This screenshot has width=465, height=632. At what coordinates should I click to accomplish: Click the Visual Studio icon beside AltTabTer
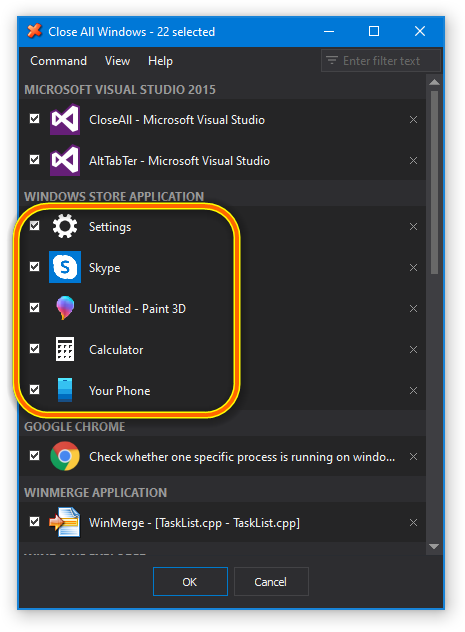pos(65,160)
